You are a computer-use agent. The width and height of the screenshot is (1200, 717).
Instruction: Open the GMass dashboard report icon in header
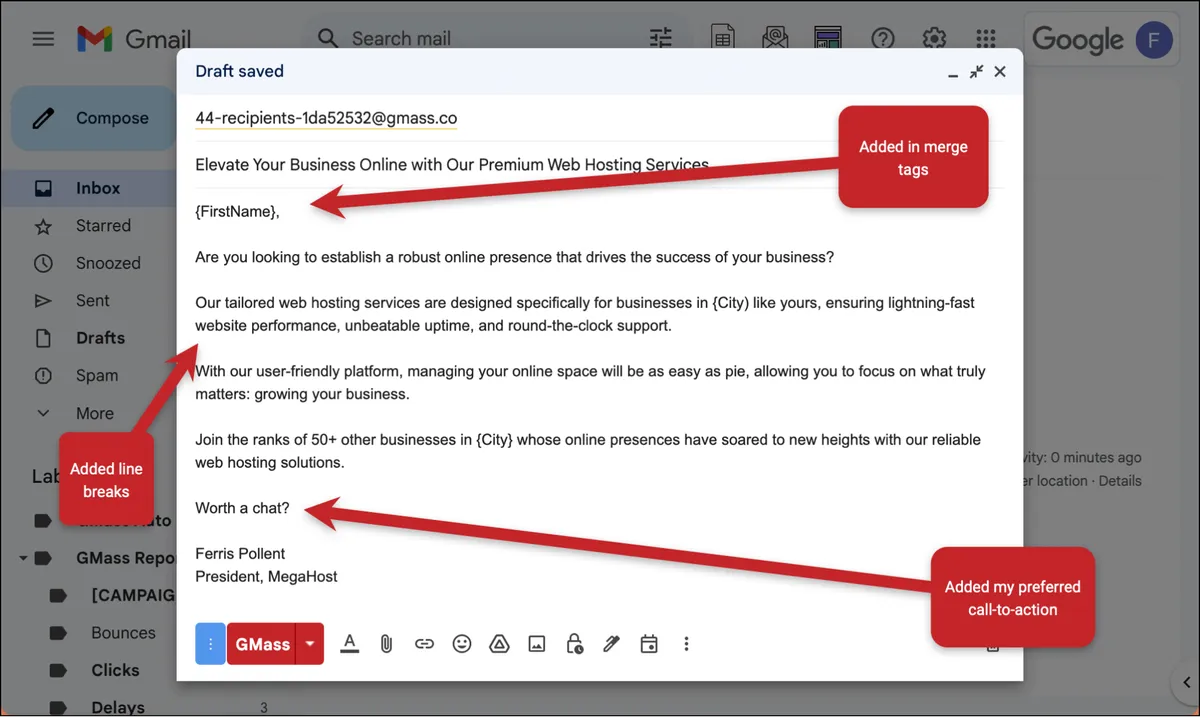827,39
